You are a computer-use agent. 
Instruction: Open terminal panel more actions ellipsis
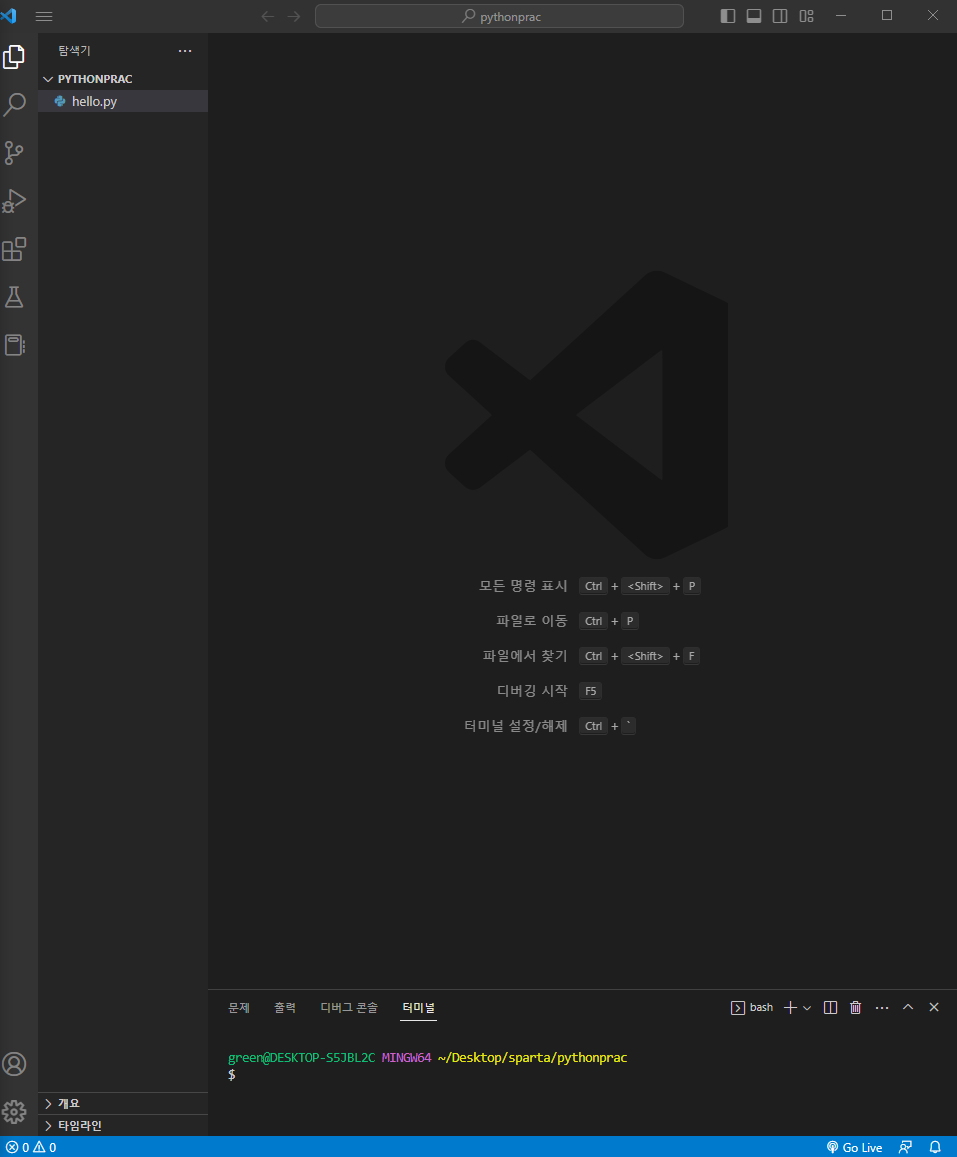click(x=882, y=1007)
